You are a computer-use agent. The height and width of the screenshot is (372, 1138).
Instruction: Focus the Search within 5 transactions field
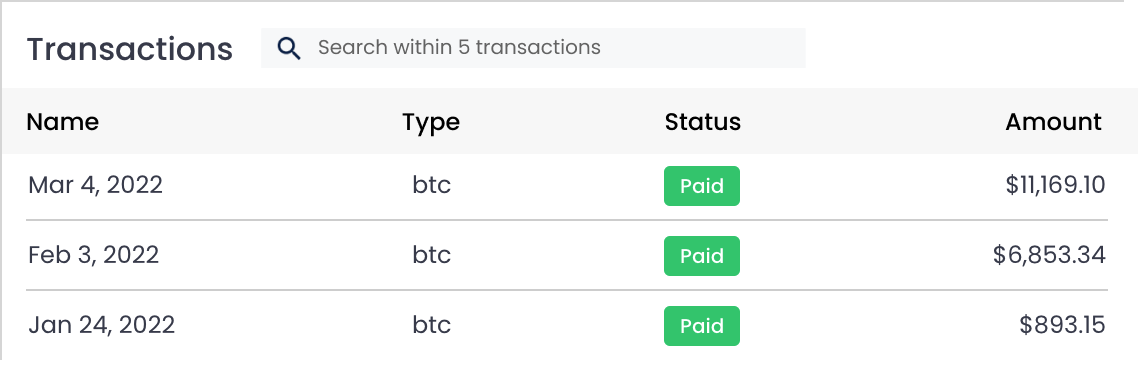(x=533, y=48)
